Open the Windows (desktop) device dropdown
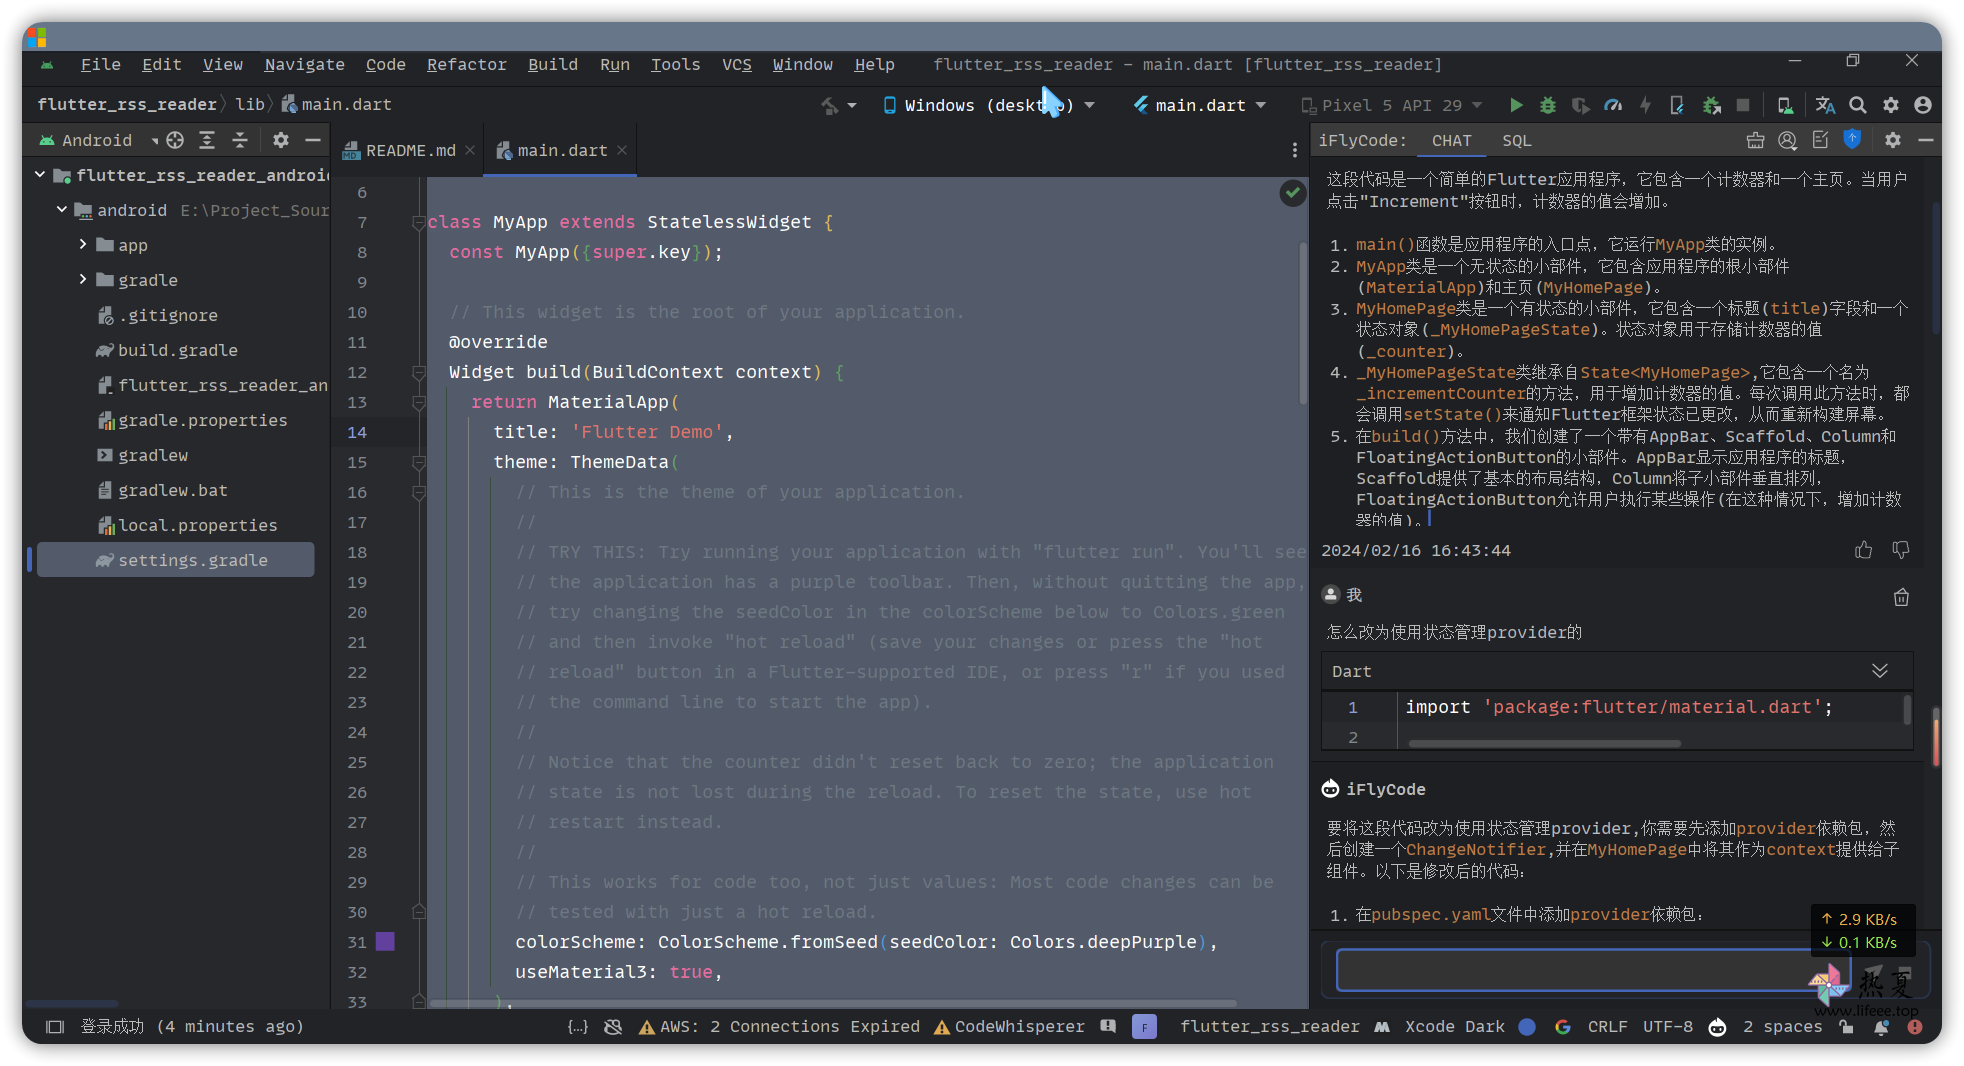This screenshot has width=1964, height=1066. click(988, 105)
